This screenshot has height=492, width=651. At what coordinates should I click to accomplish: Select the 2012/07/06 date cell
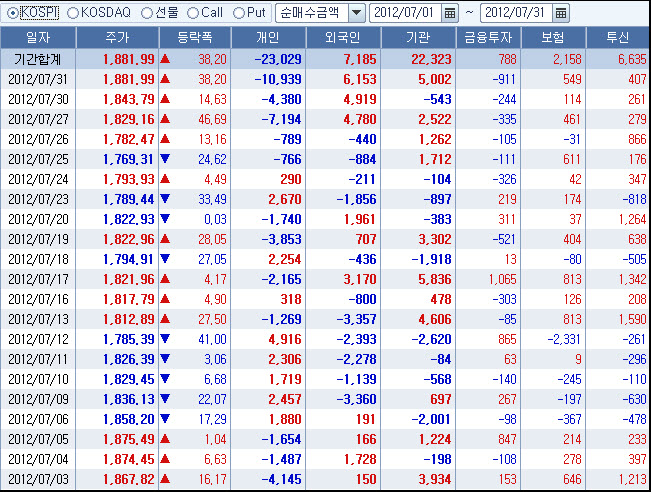[x=38, y=419]
